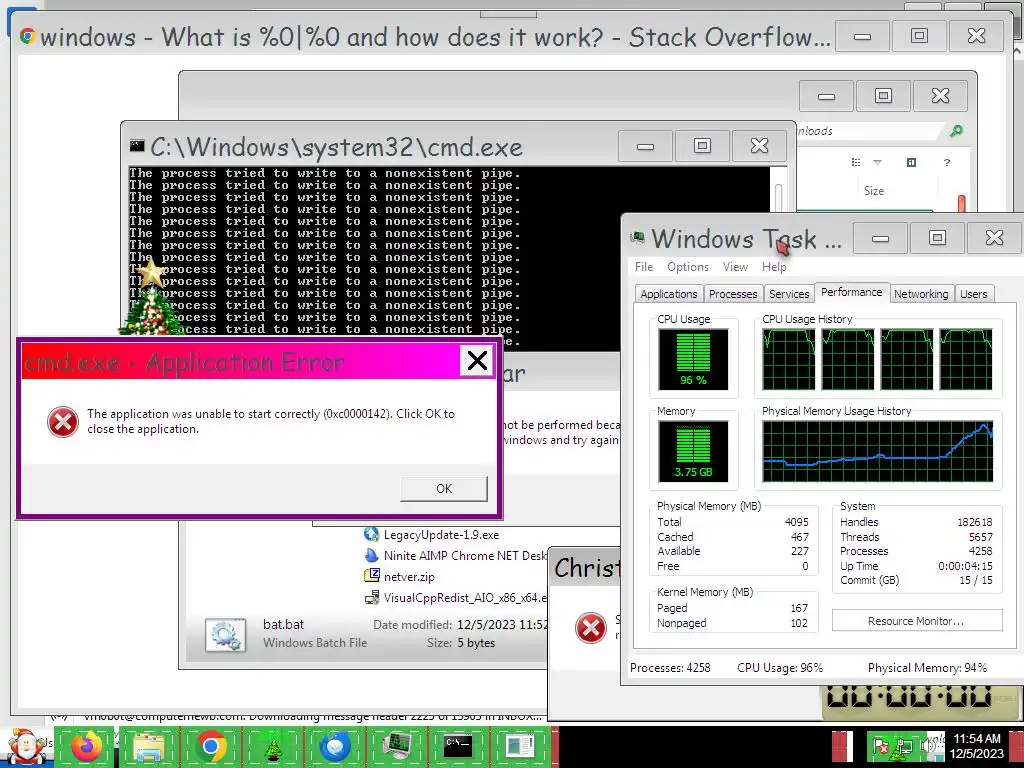Switch to Networking tab
Screen dimensions: 1024x768
click(921, 294)
